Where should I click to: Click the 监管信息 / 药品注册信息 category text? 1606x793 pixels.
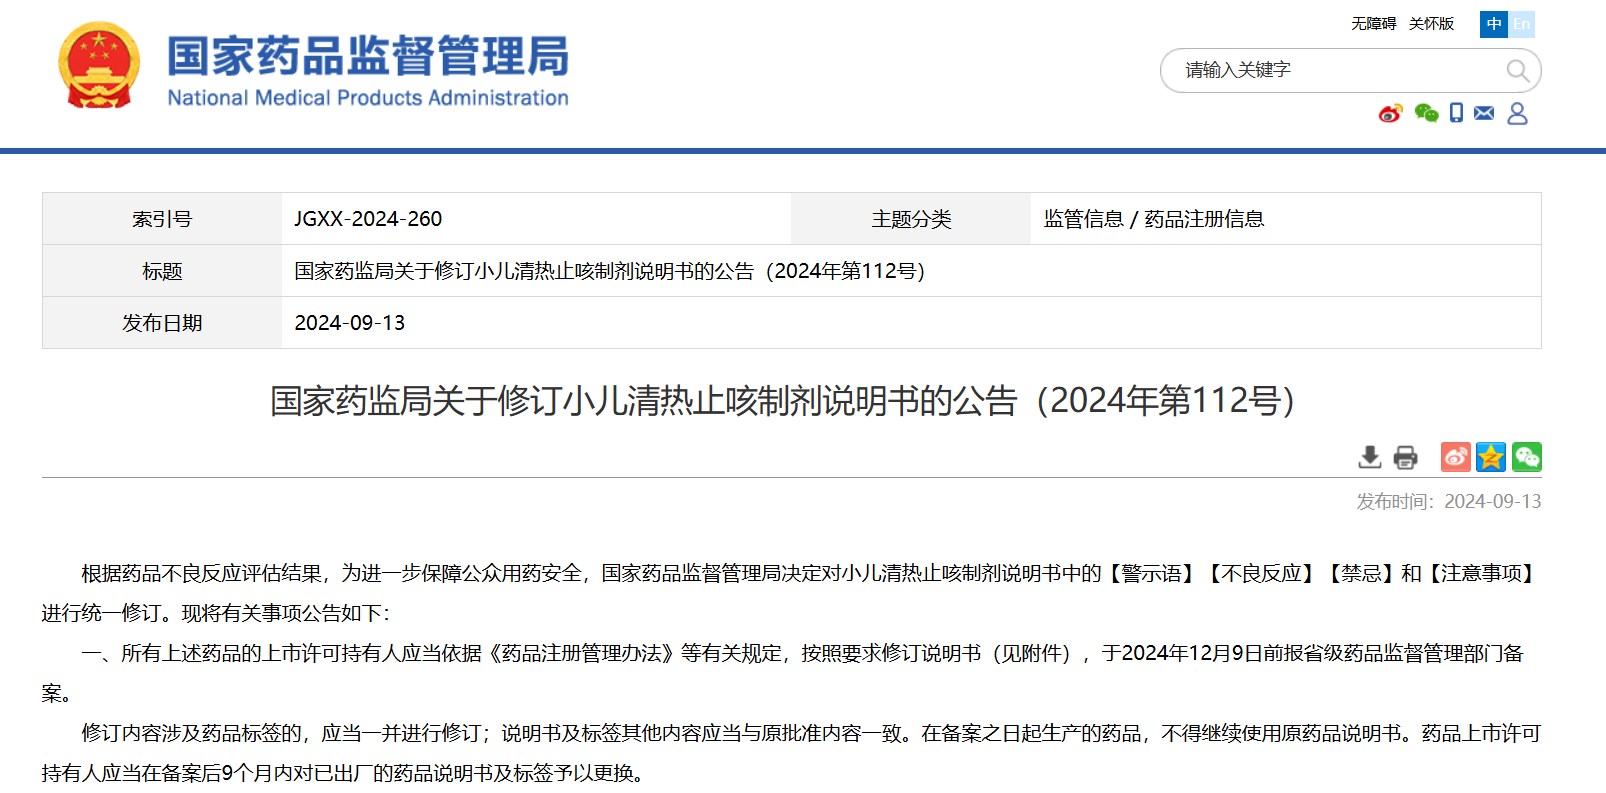tap(1153, 219)
